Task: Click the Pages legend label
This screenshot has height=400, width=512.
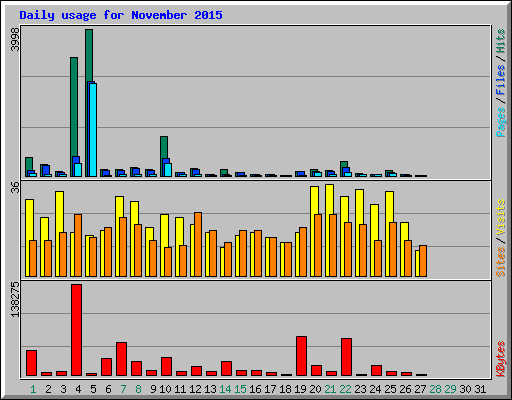Action: (500, 122)
